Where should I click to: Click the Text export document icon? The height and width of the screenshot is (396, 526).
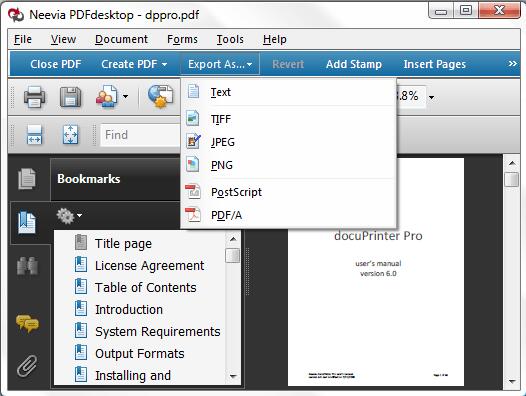[193, 92]
